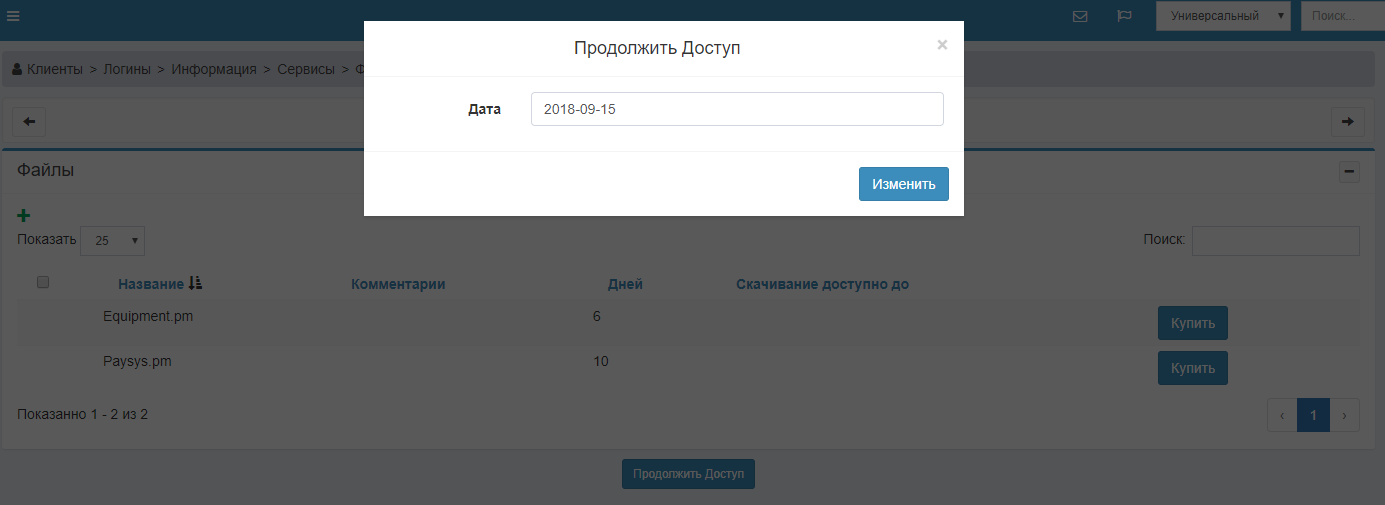Click Купить button for Equipment.pm
This screenshot has width=1385, height=505.
pyautogui.click(x=1192, y=323)
